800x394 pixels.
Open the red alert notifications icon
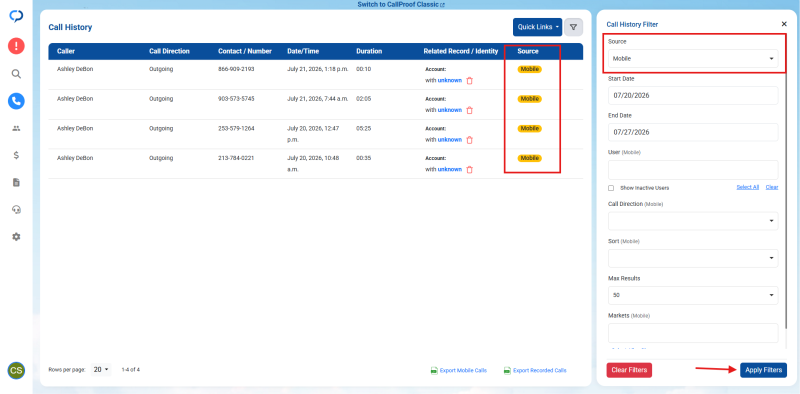pos(16,46)
